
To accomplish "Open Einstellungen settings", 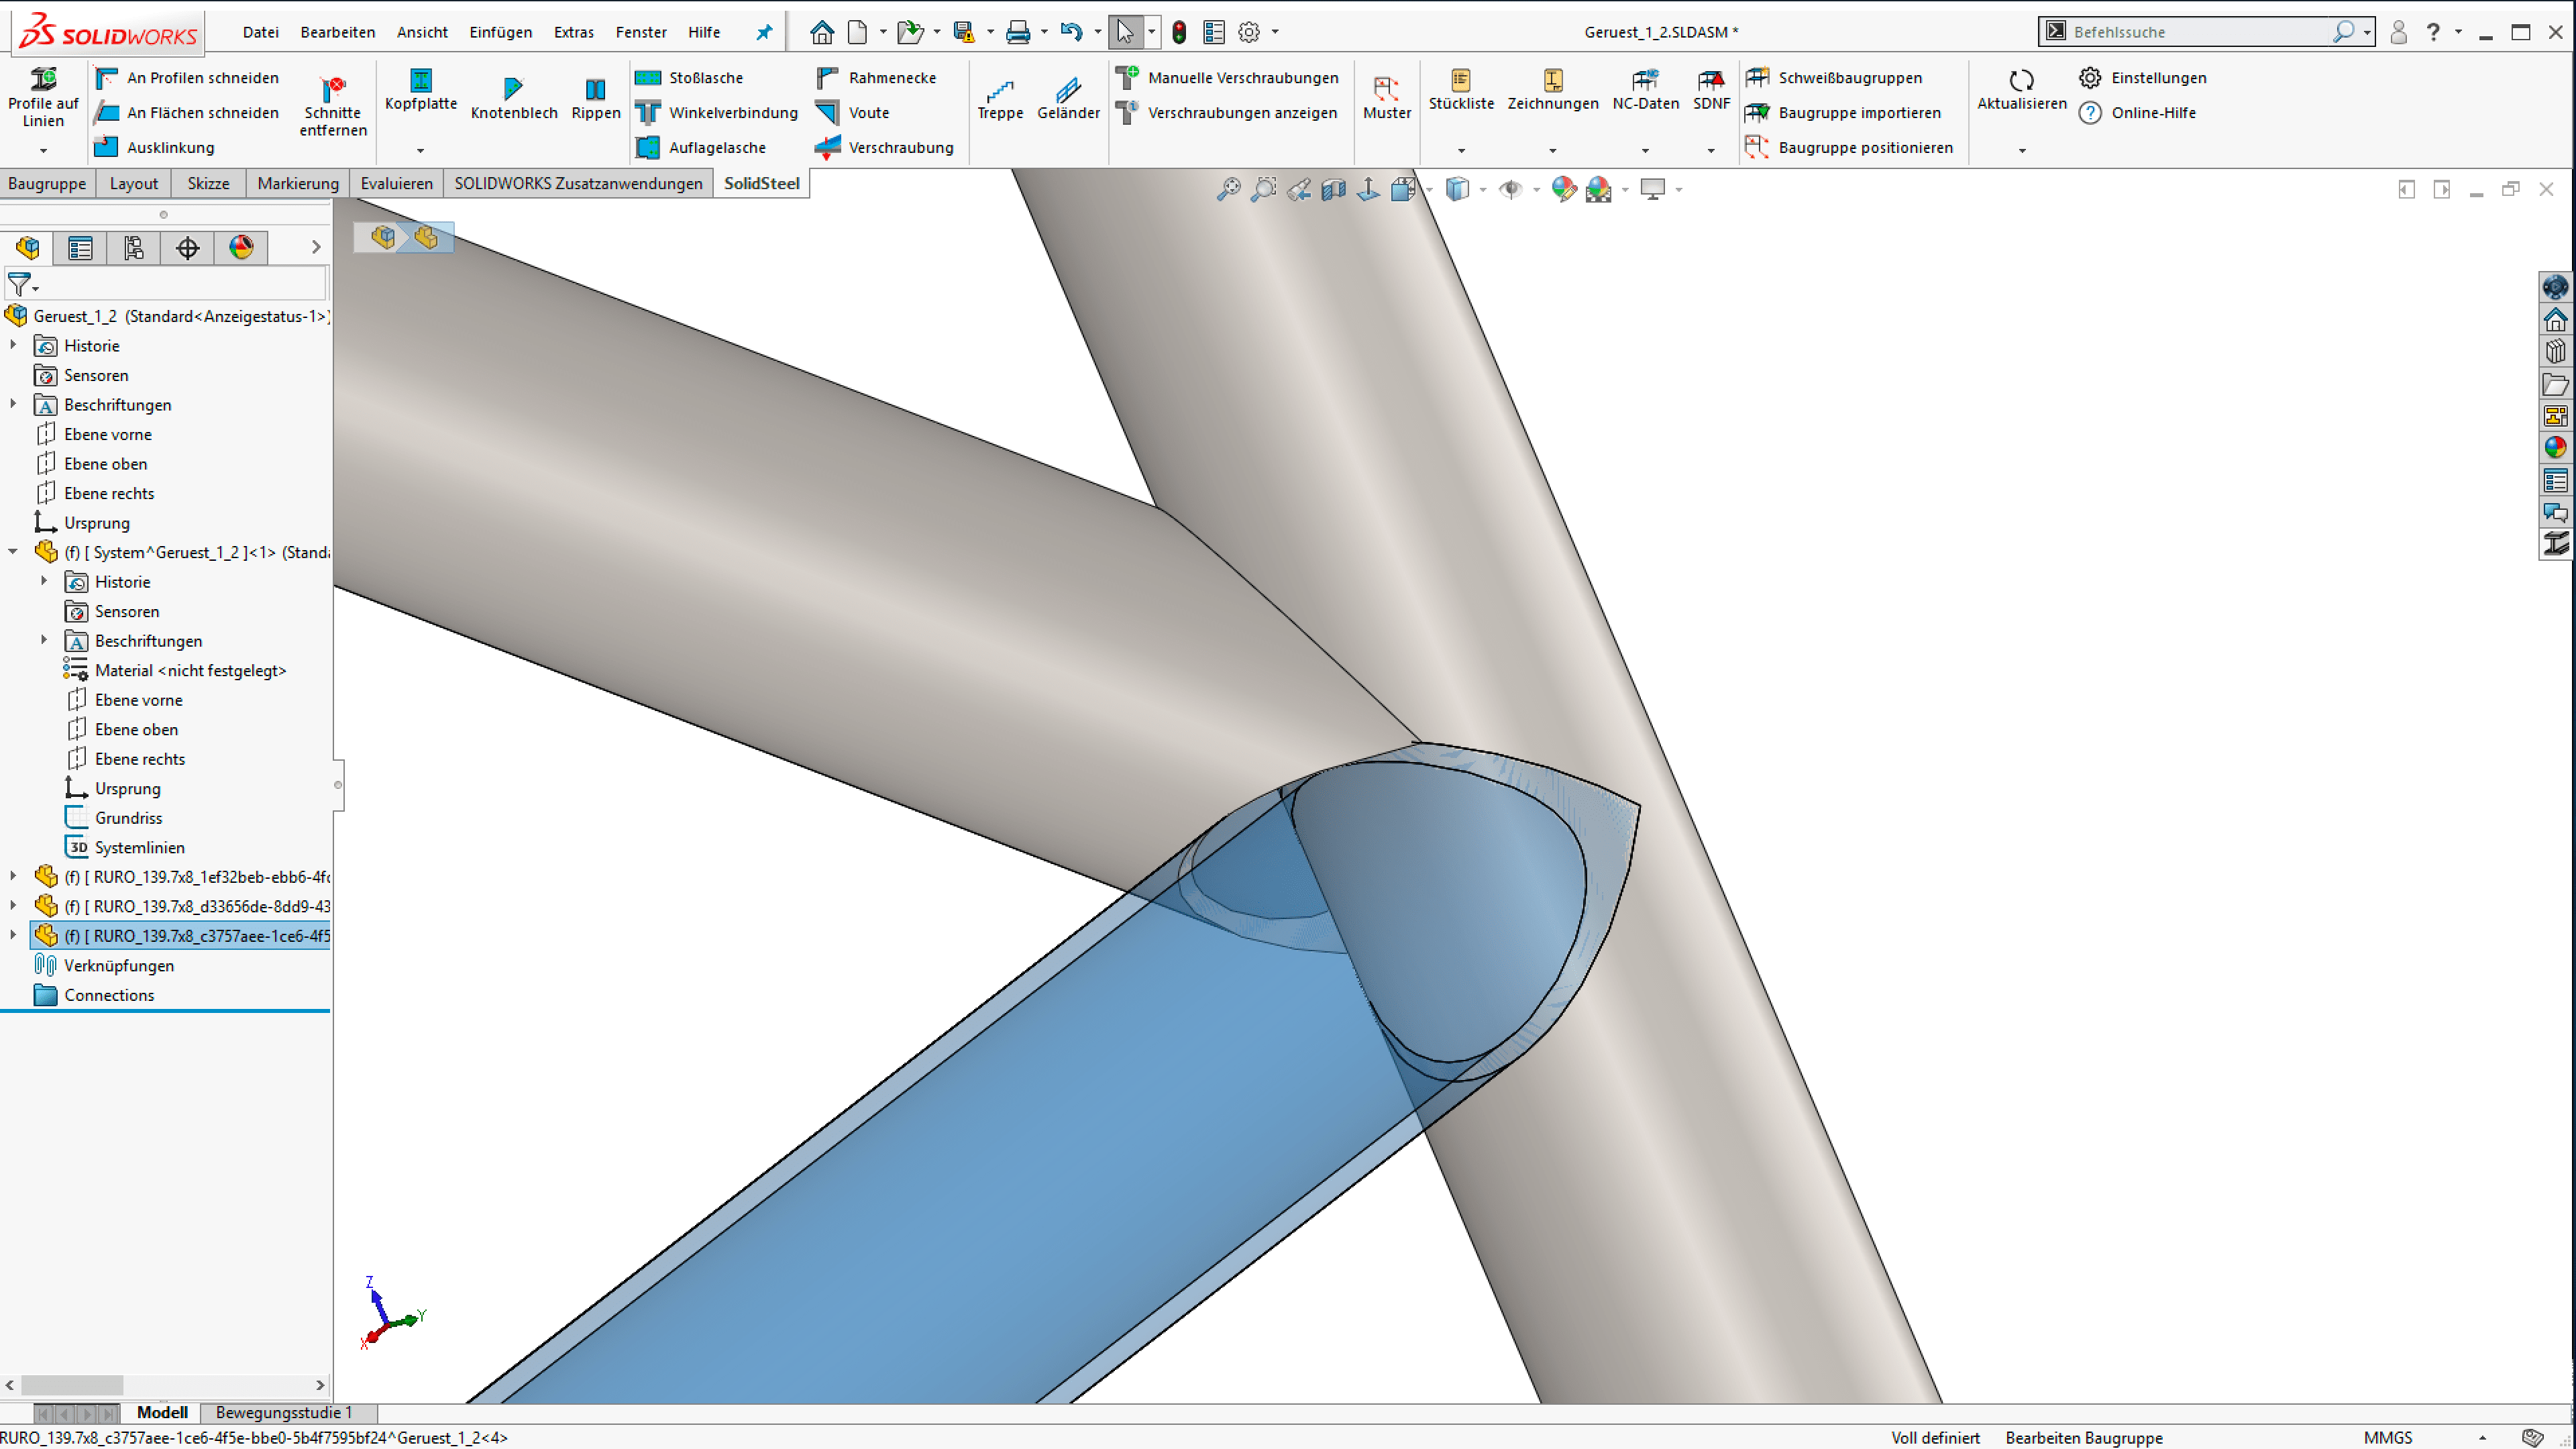I will tap(2142, 78).
